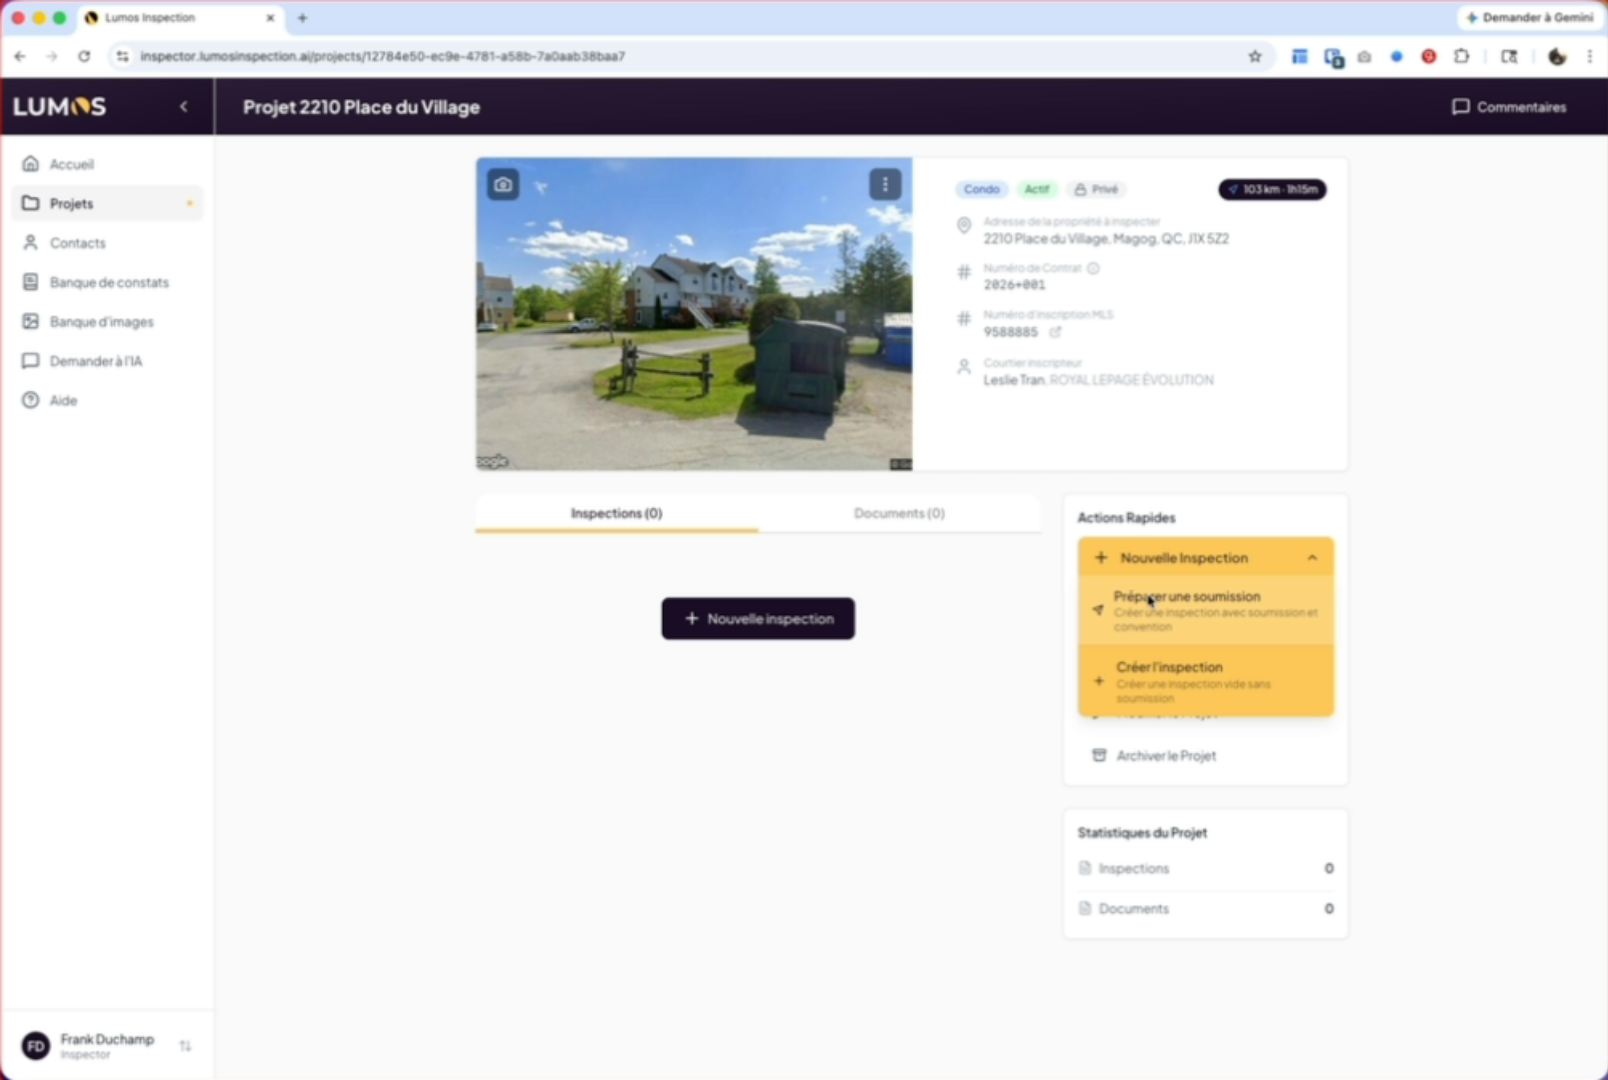Screen dimensions: 1608x1080
Task: Expand the Frank Duchamp account switcher
Action: tap(185, 1046)
